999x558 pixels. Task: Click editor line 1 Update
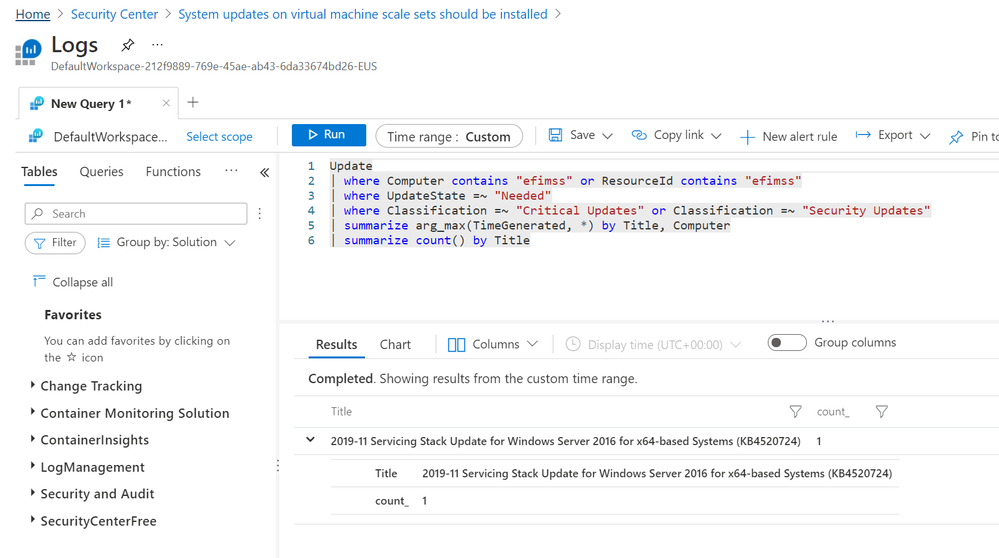click(350, 166)
